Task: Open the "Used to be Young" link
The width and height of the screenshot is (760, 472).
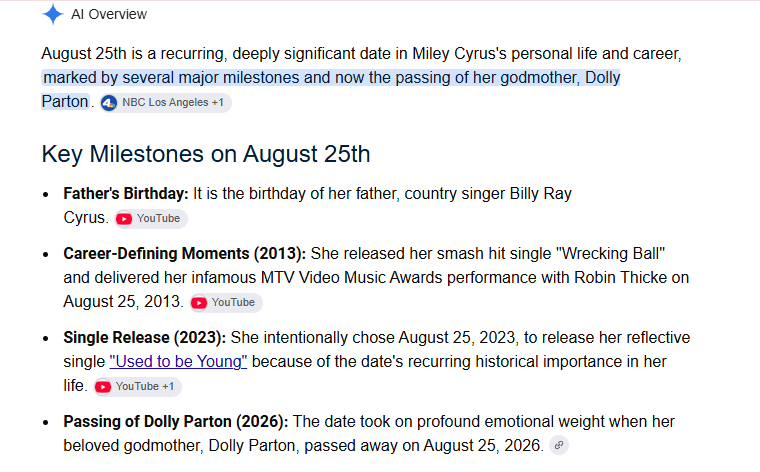Action: [x=178, y=362]
